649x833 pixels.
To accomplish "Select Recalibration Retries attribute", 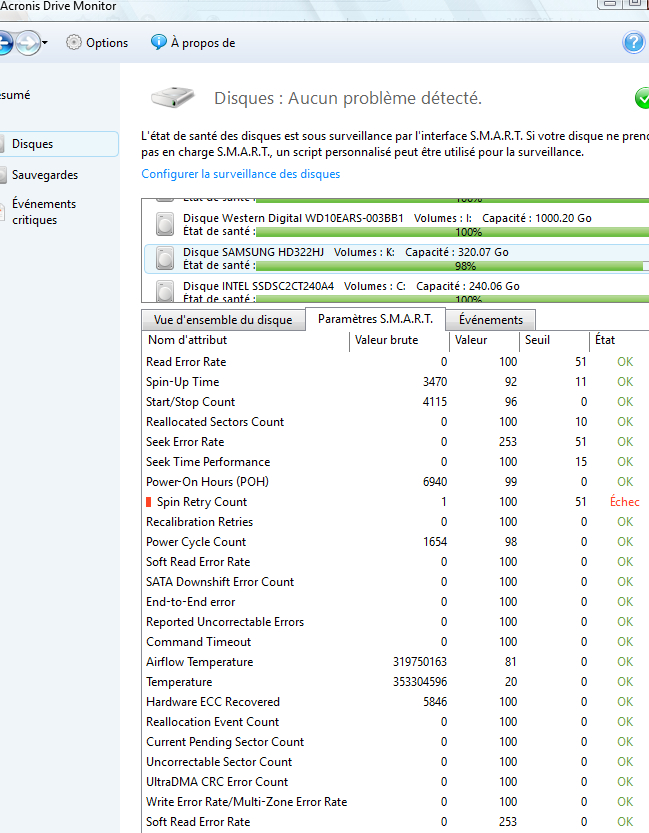I will point(199,522).
